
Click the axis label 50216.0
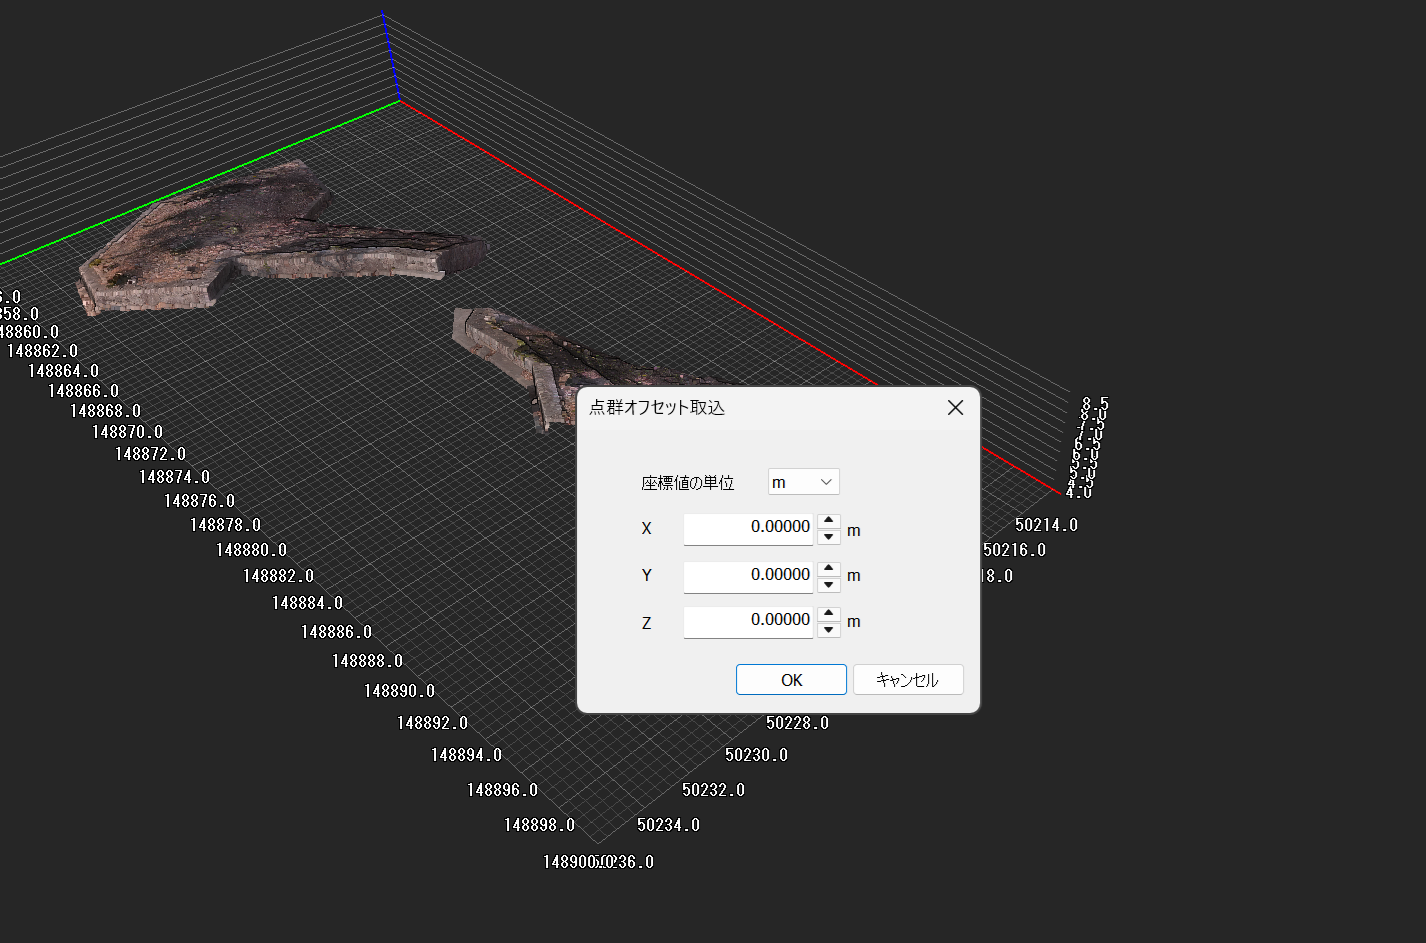point(1014,550)
